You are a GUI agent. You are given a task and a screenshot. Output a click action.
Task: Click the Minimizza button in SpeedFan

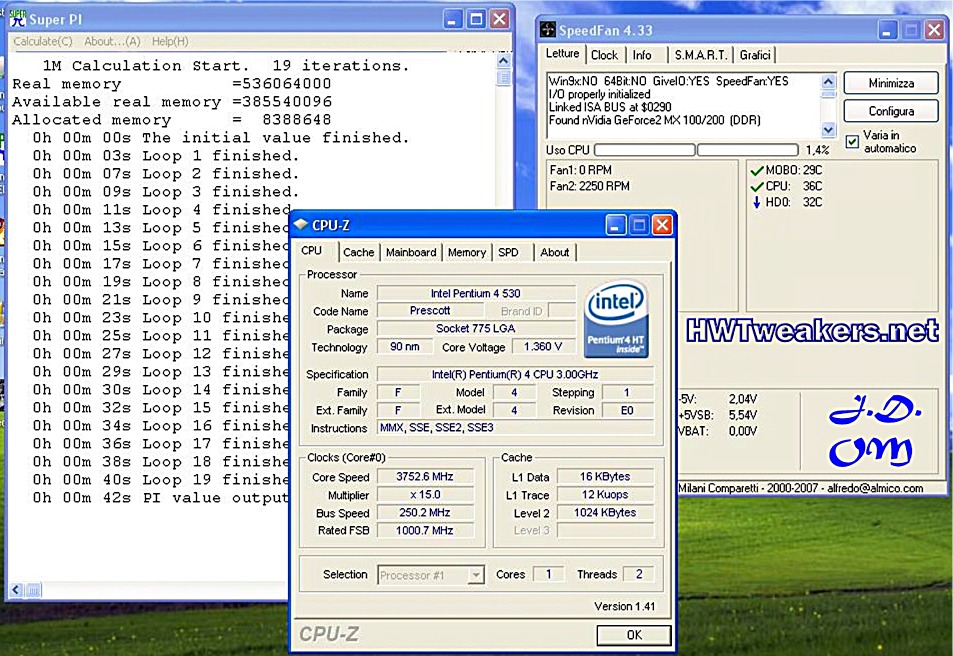tap(891, 83)
